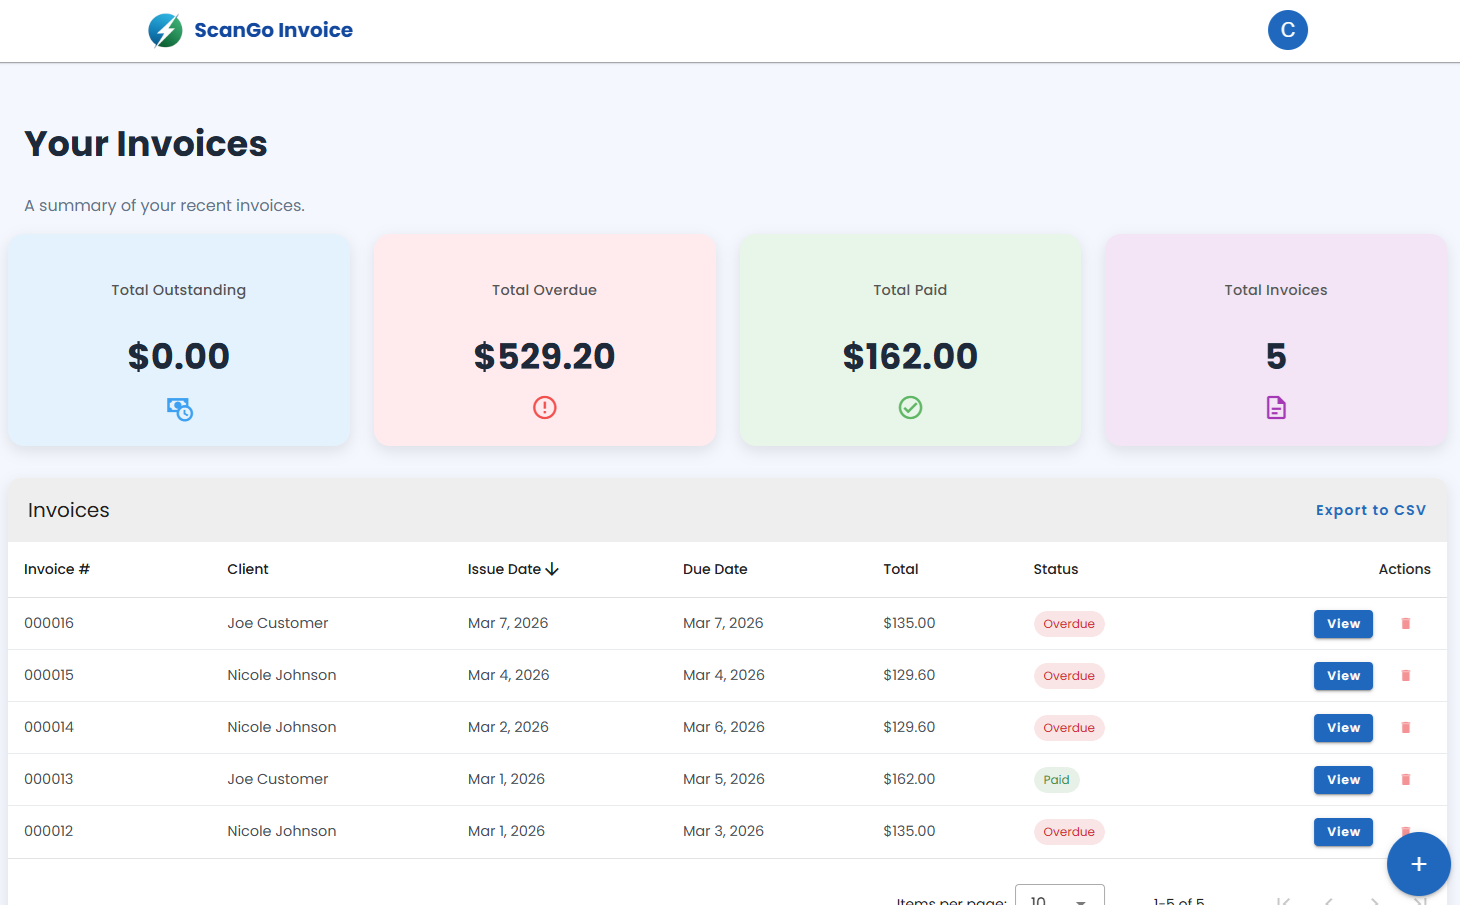This screenshot has width=1460, height=905.
Task: Export invoices to CSV
Action: point(1371,510)
